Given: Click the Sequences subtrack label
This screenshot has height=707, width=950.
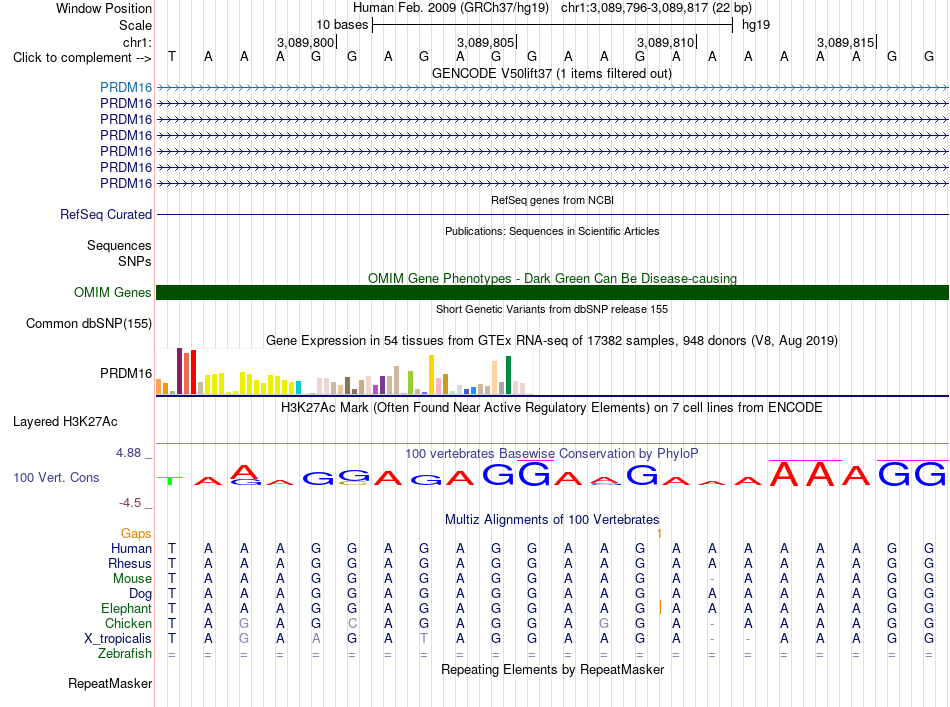Looking at the screenshot, I should (x=119, y=245).
